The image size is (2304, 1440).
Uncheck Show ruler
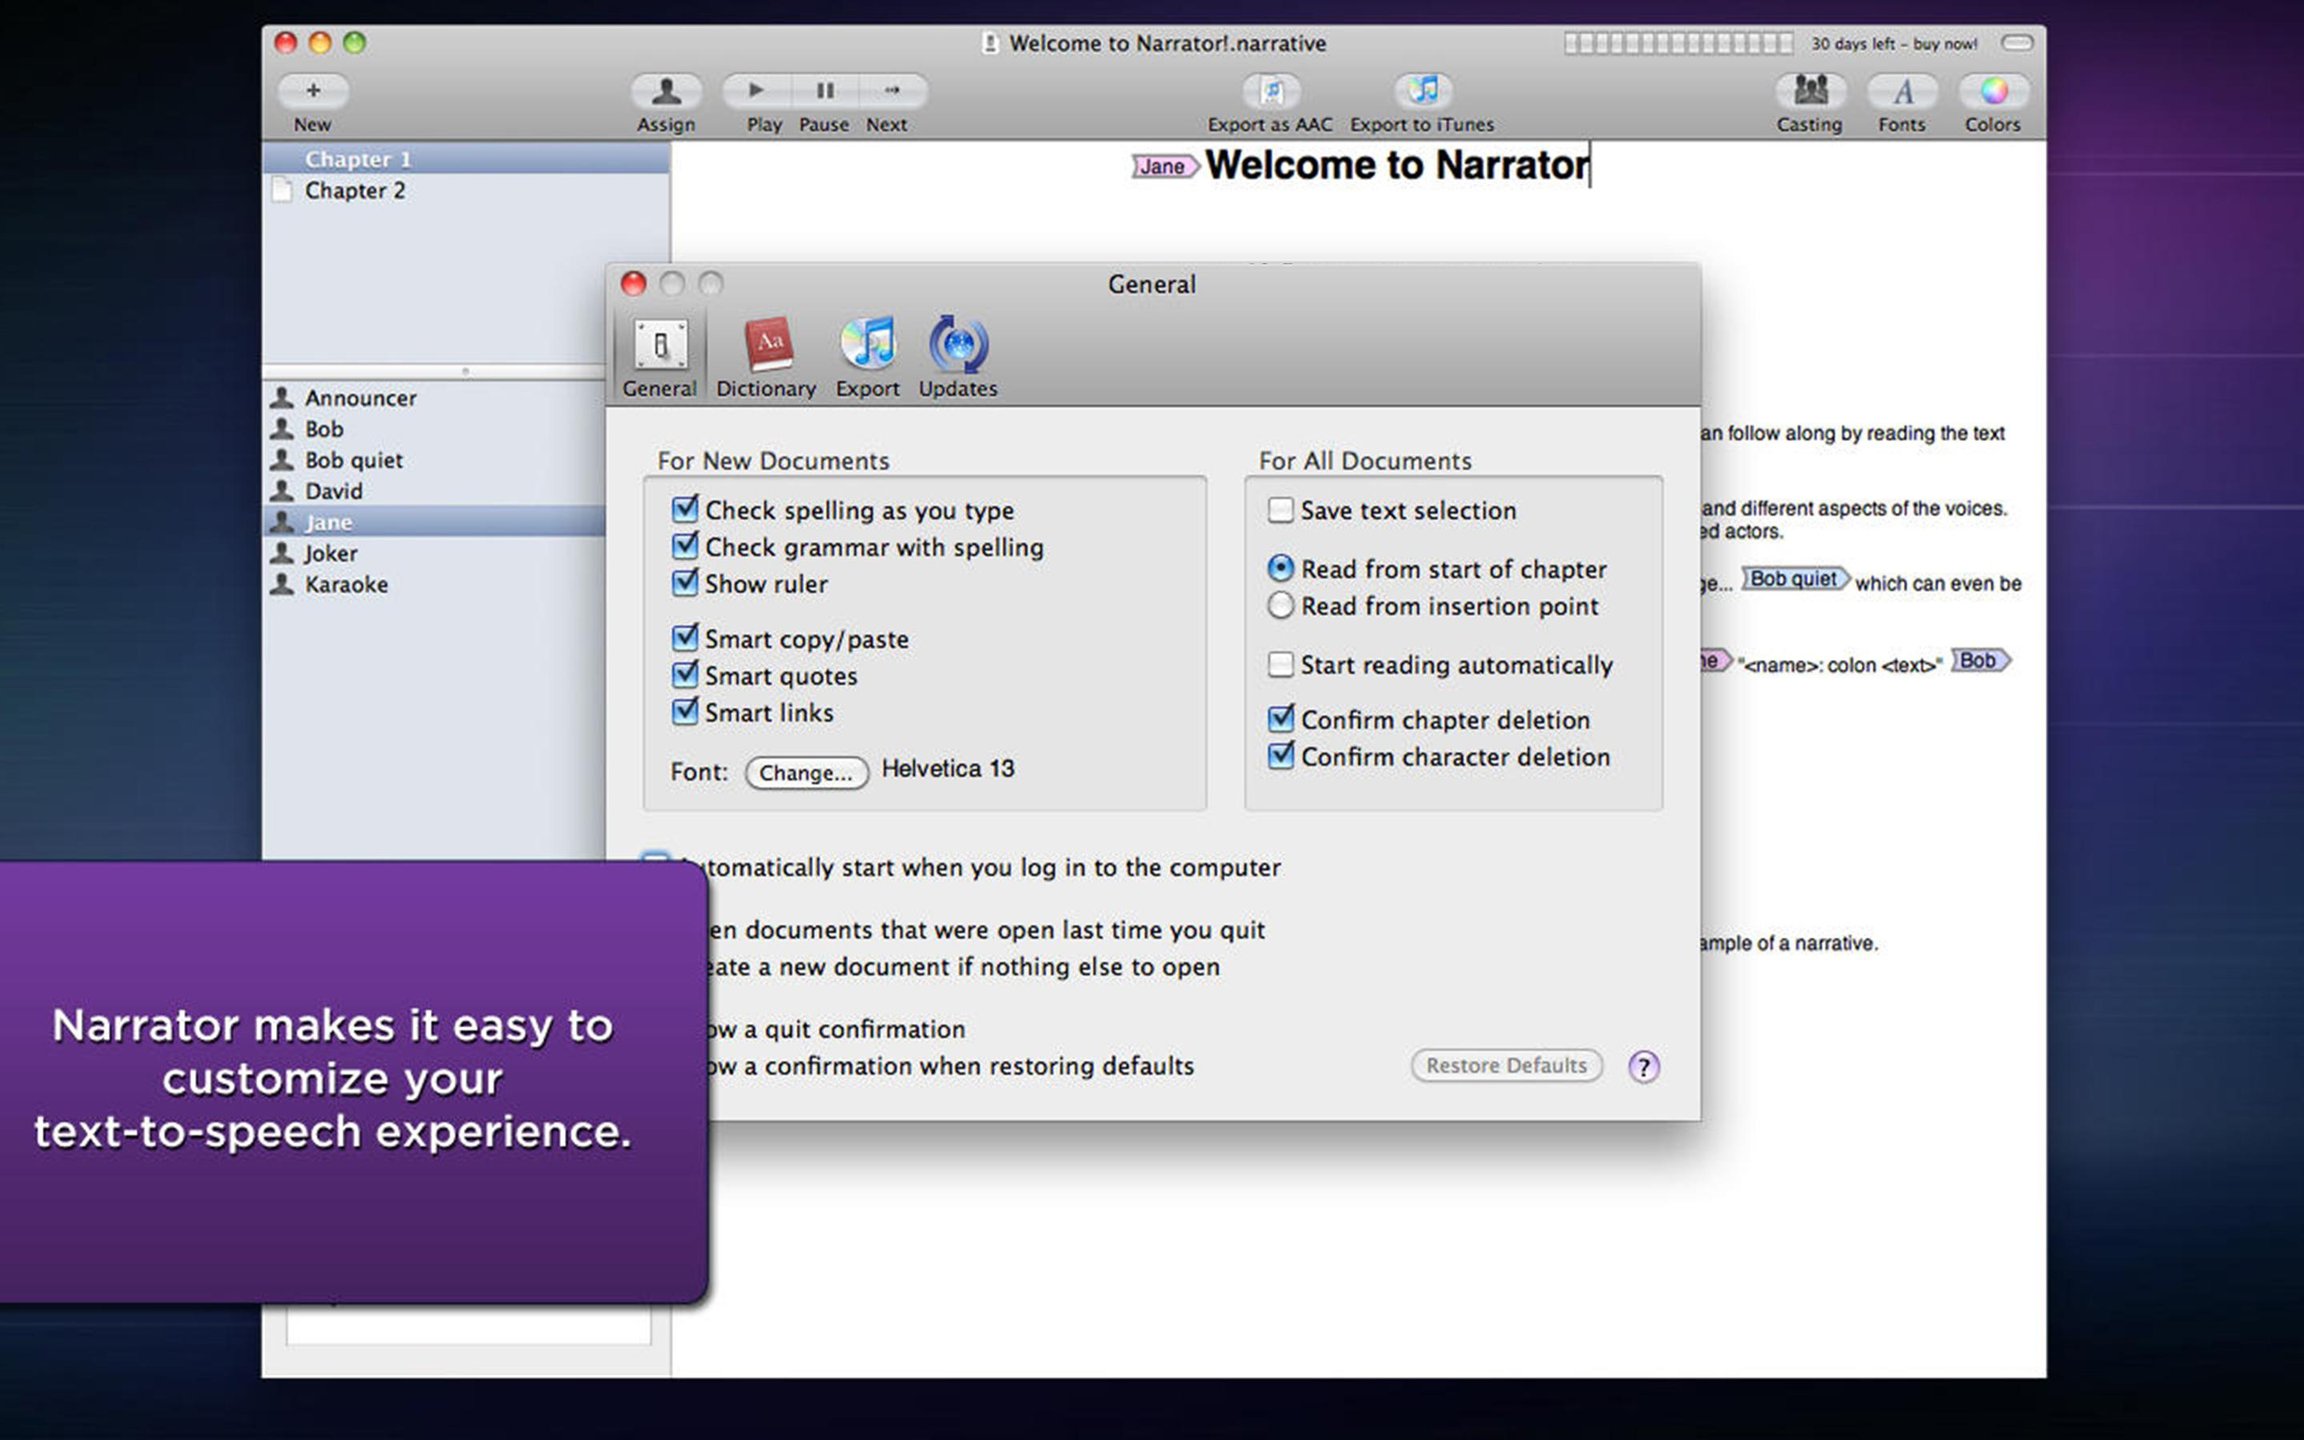click(x=685, y=583)
